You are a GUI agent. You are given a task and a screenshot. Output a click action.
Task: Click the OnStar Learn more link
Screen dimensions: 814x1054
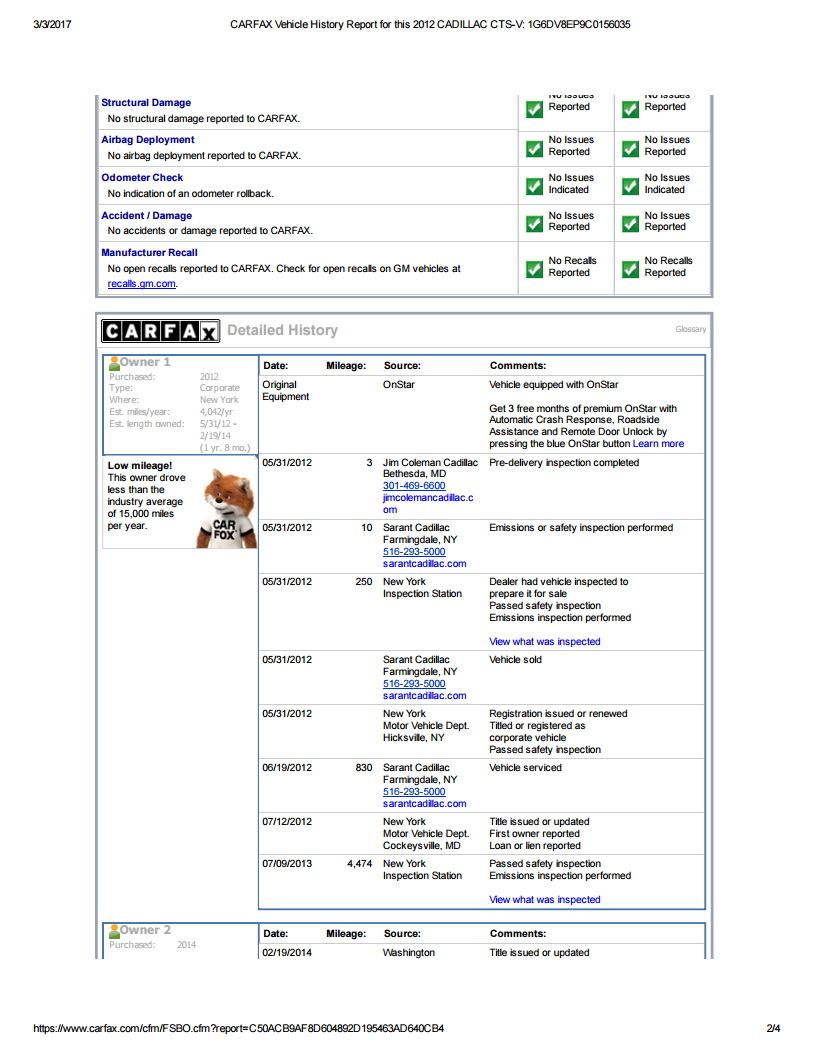coord(658,444)
